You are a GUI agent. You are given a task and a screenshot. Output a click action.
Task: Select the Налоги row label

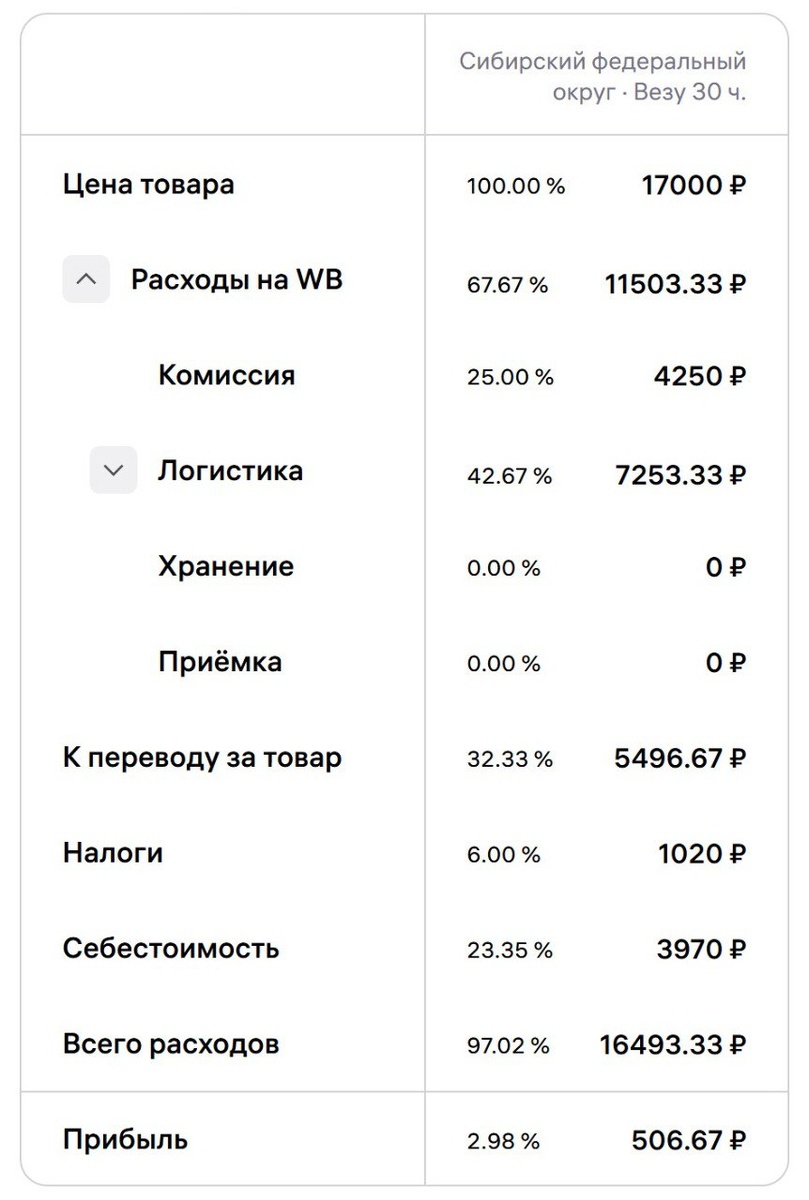(x=113, y=853)
